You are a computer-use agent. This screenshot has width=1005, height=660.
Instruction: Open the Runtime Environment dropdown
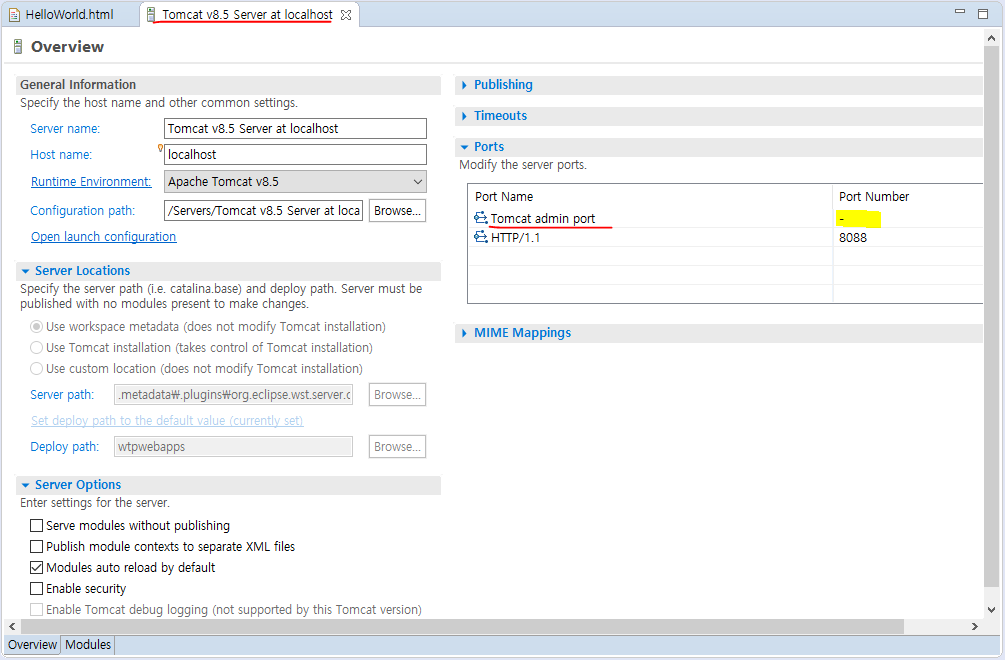tap(418, 182)
